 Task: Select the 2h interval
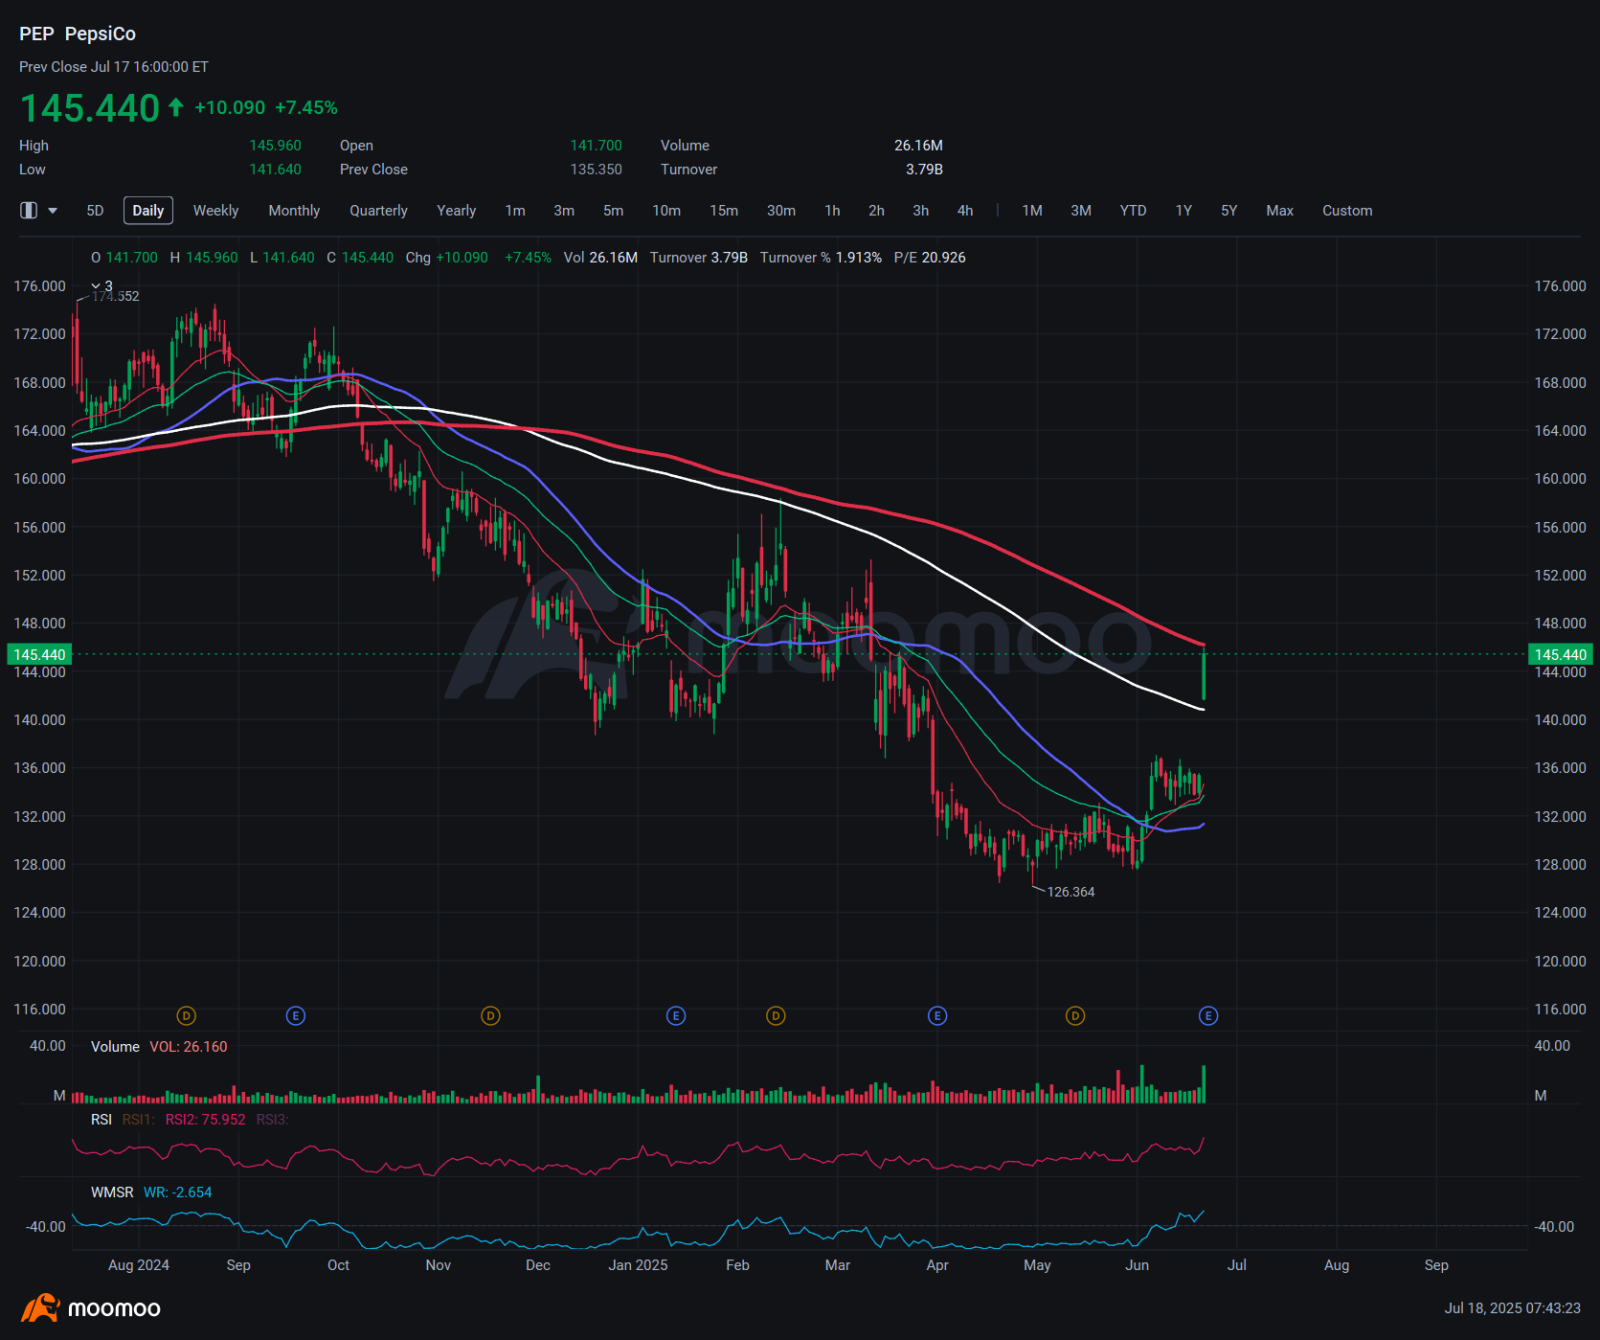(x=876, y=211)
